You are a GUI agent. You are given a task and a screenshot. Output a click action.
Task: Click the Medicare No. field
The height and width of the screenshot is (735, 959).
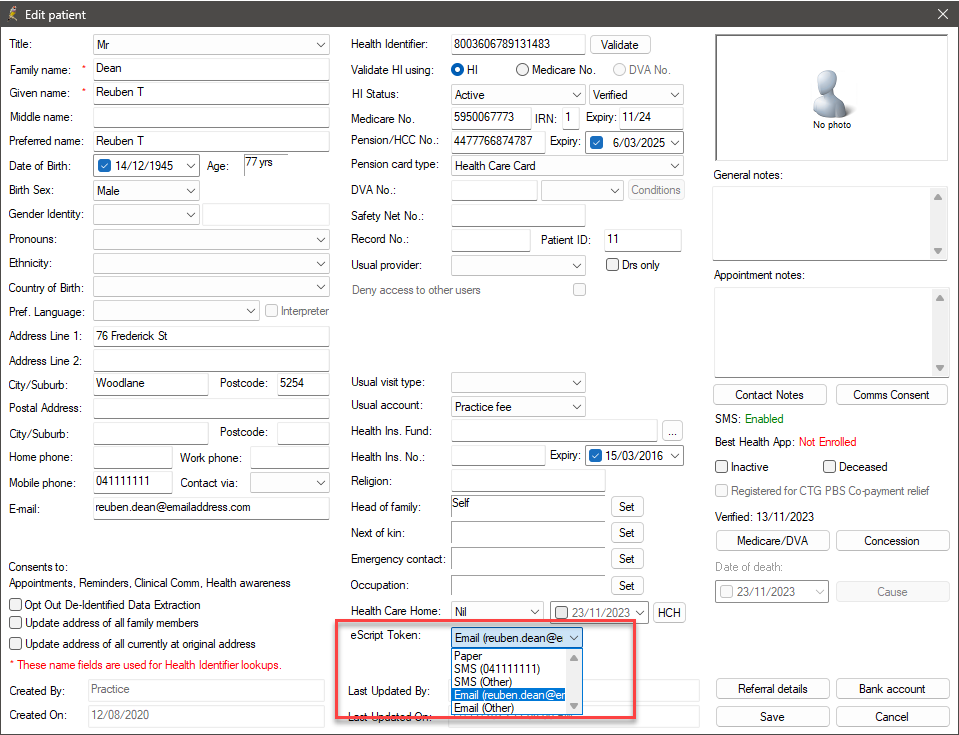(x=491, y=118)
